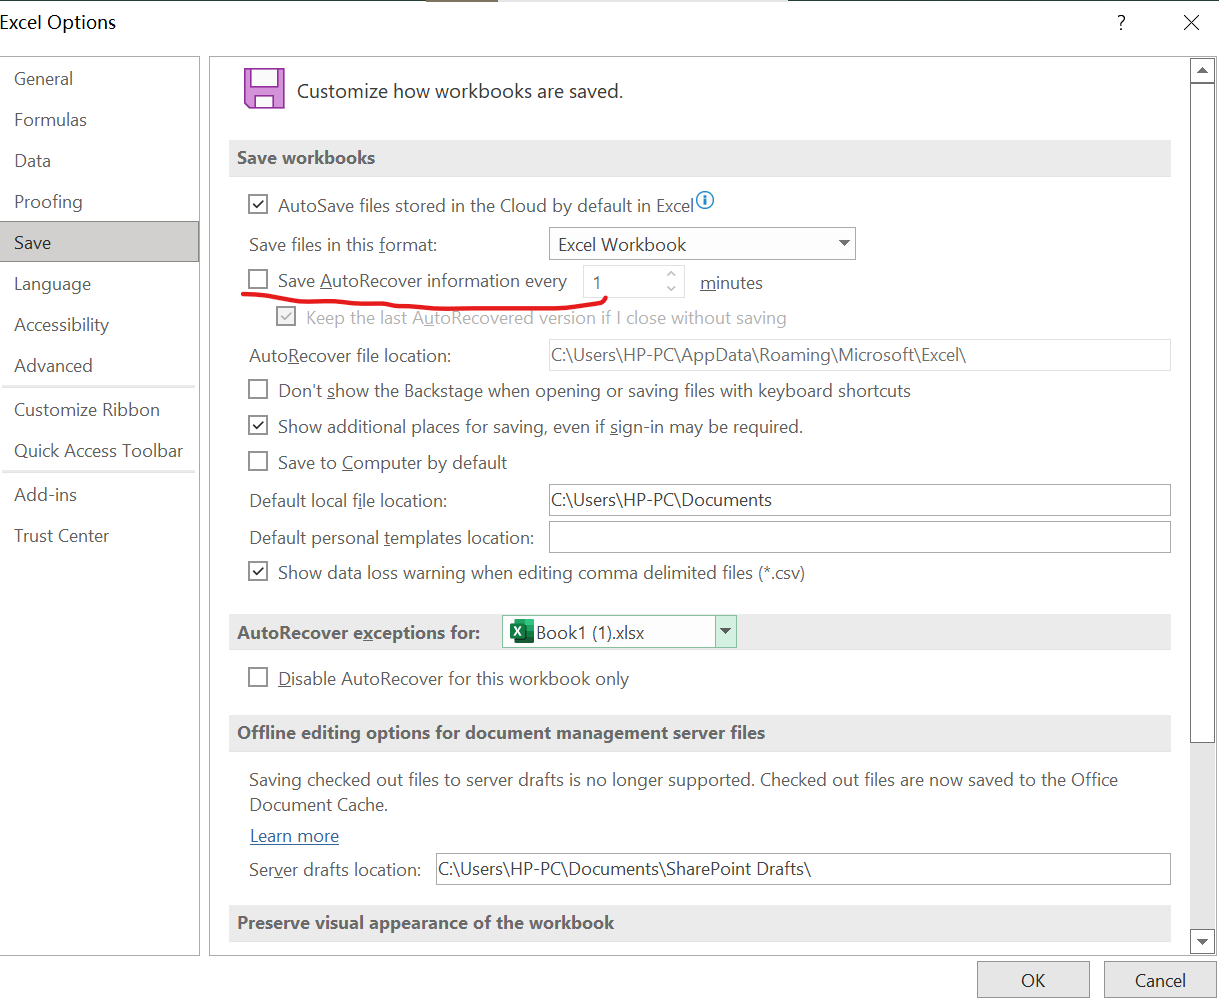Click the Excel icon in AutoRecover exceptions dropdown
The height and width of the screenshot is (1000, 1219).
click(x=520, y=632)
